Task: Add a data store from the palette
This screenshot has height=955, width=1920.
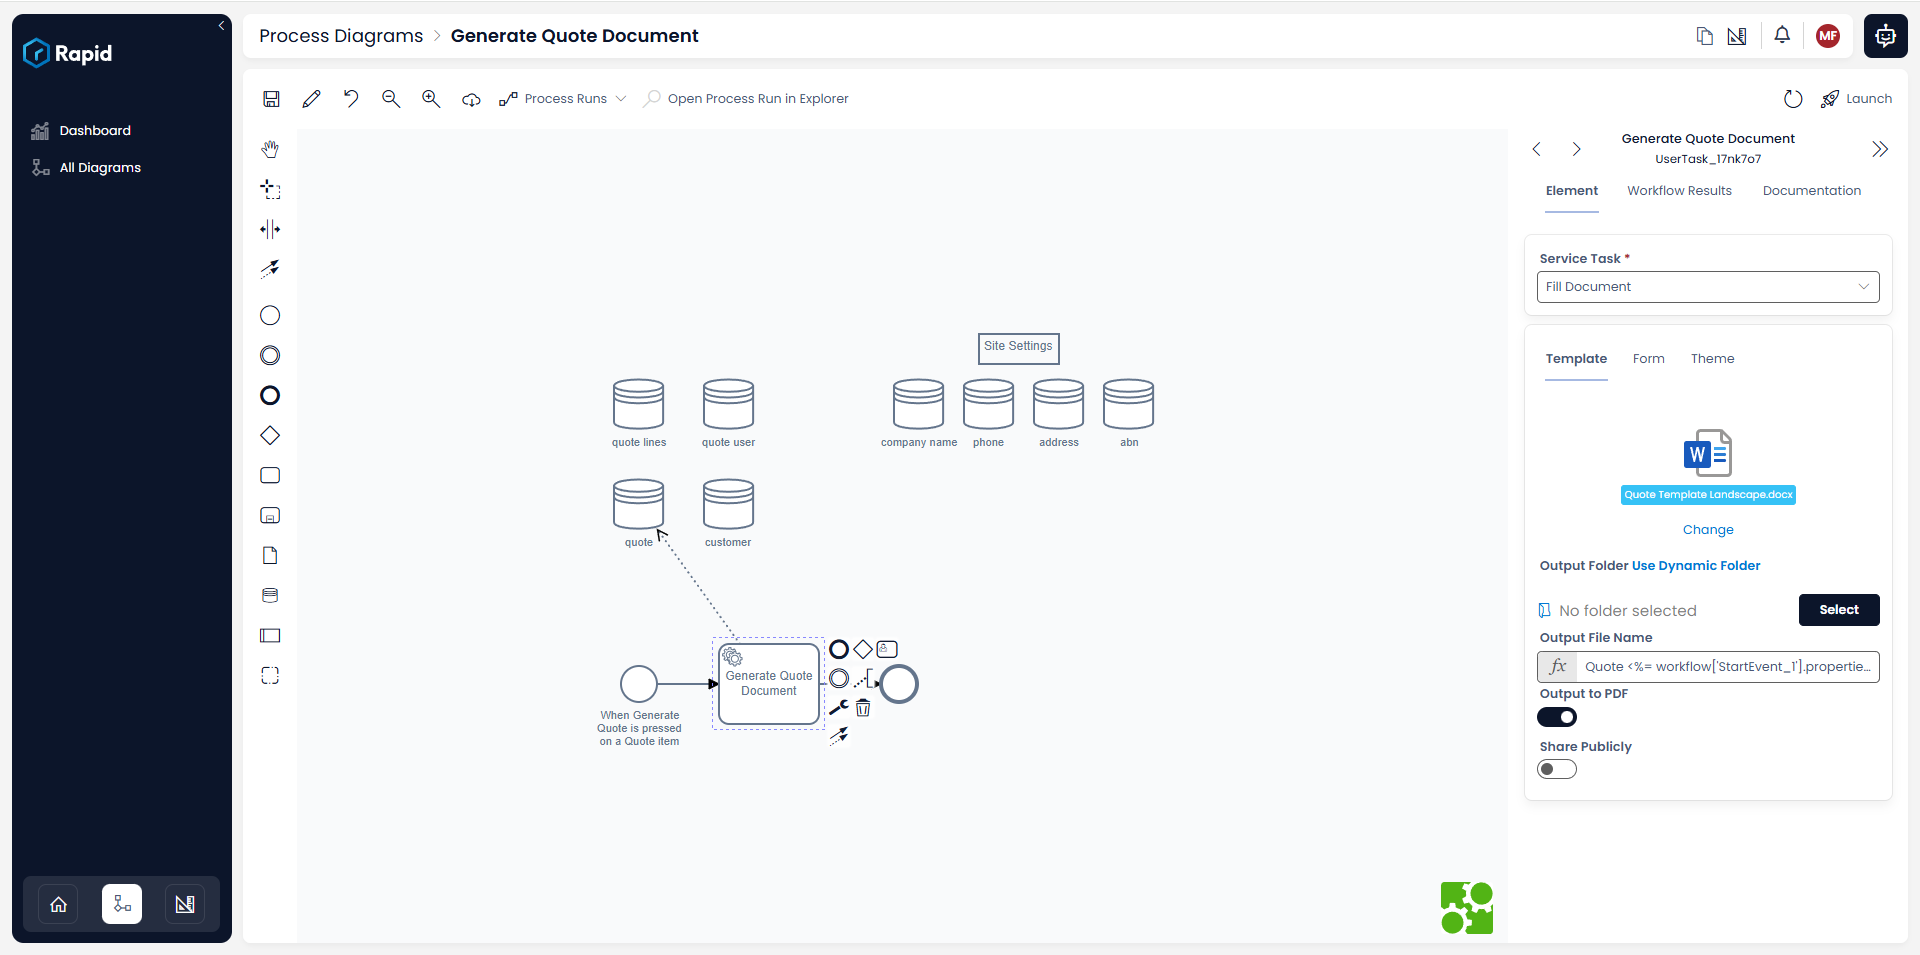Action: point(270,596)
